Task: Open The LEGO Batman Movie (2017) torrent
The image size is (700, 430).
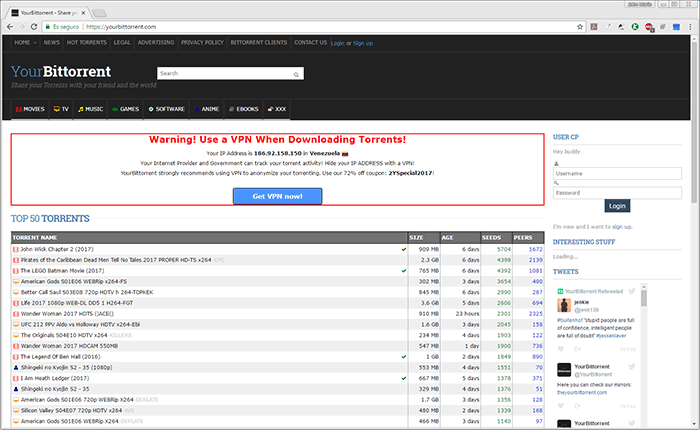Action: tap(62, 271)
